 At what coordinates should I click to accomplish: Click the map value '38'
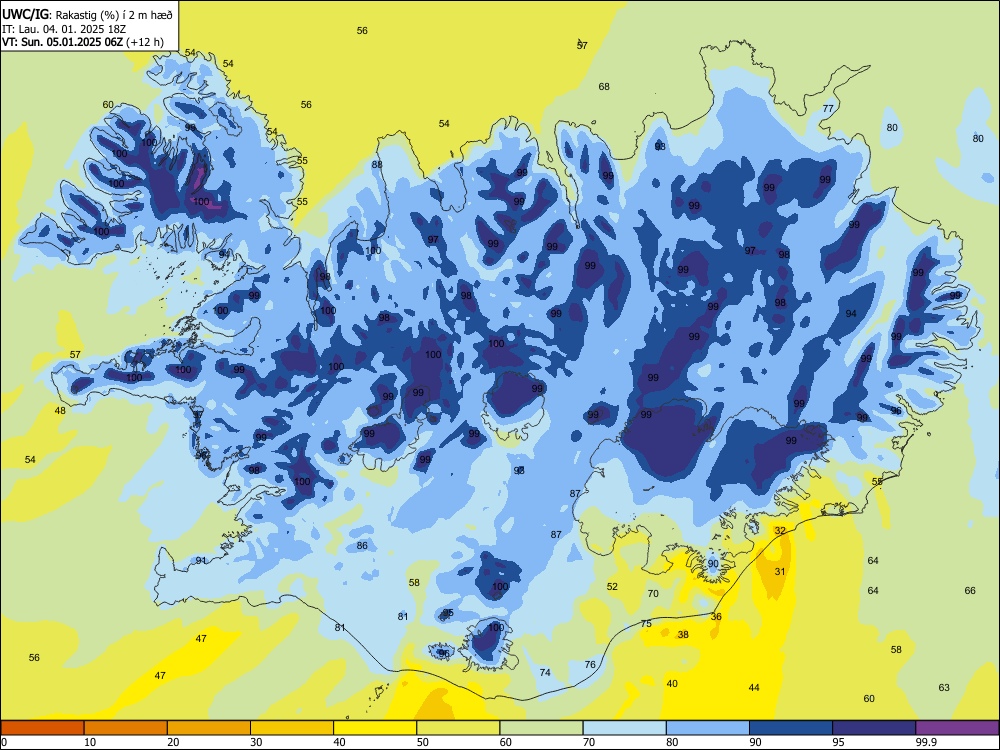click(x=683, y=635)
